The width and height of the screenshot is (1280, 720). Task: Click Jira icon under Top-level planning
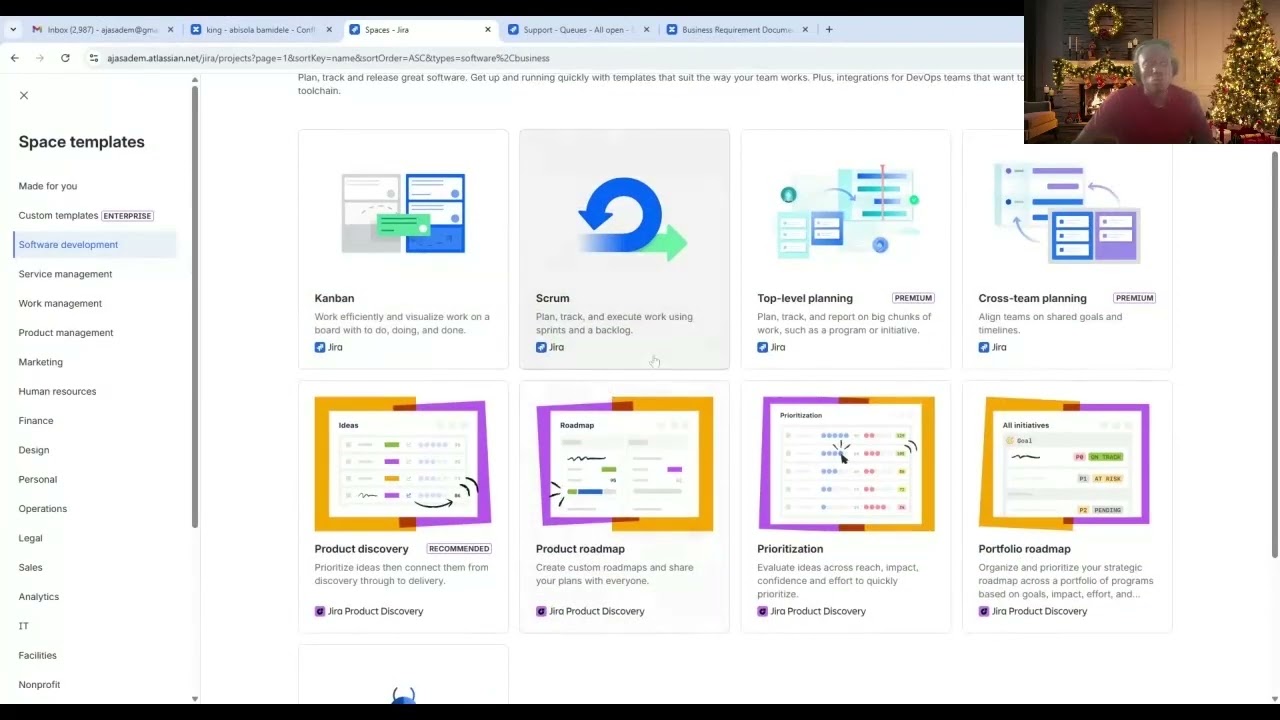tap(762, 347)
